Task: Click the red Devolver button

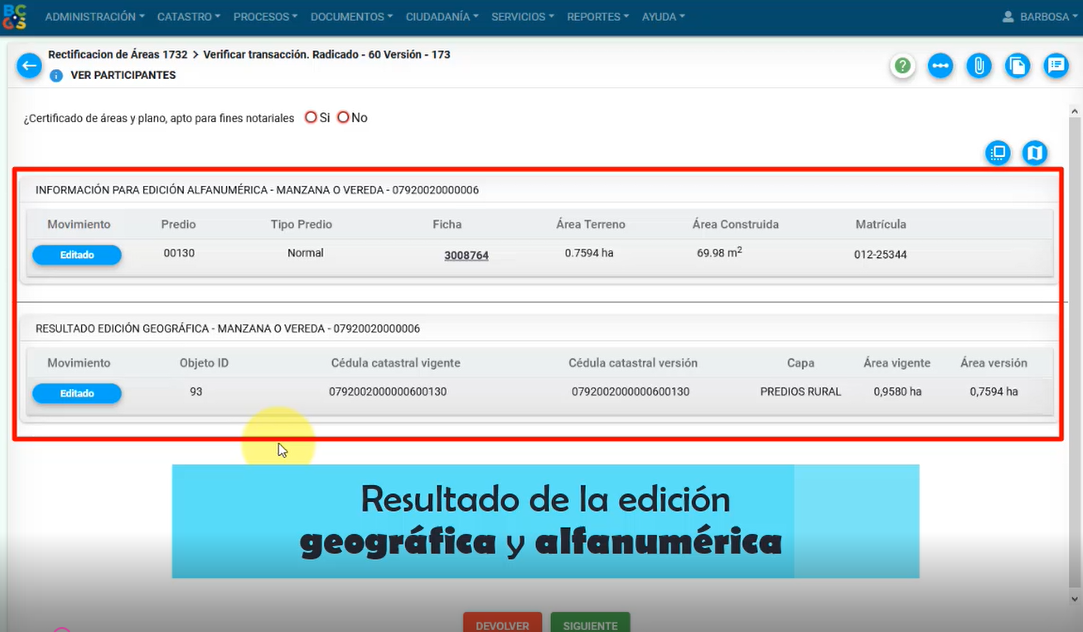Action: [502, 624]
